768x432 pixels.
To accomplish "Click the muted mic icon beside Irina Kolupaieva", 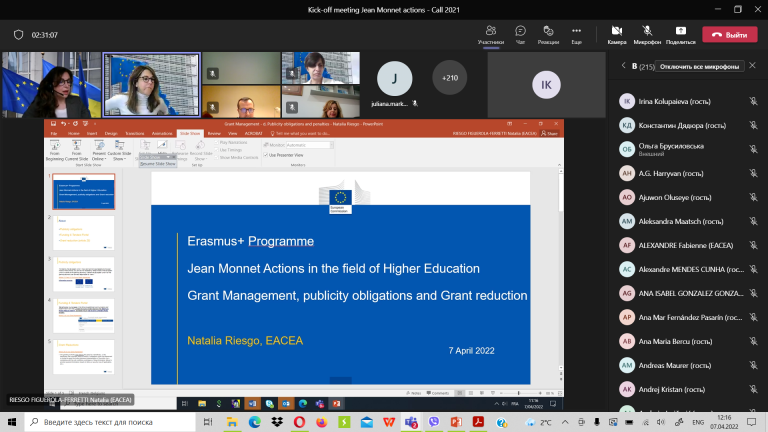I will click(753, 101).
